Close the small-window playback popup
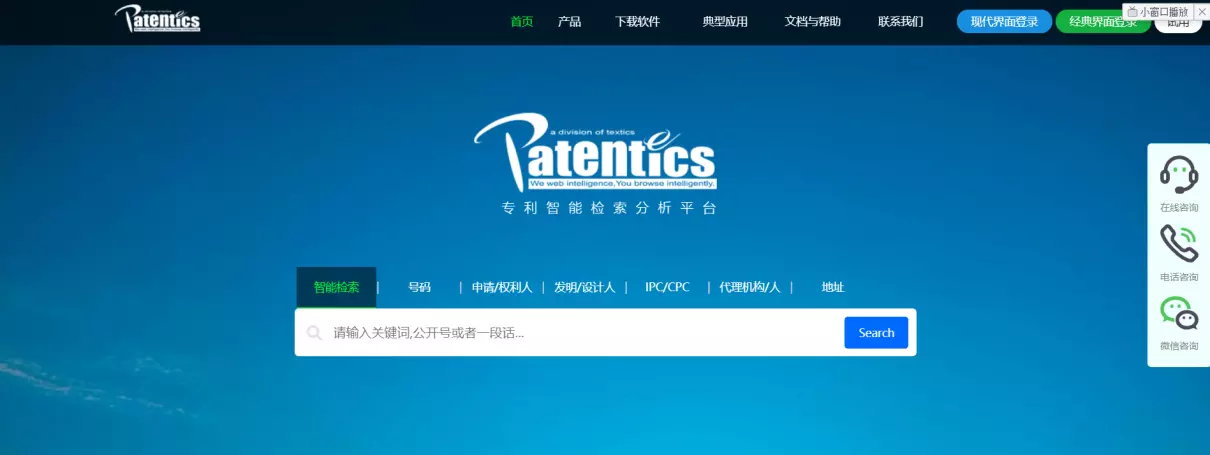Viewport: 1210px width, 455px height. tap(1201, 12)
